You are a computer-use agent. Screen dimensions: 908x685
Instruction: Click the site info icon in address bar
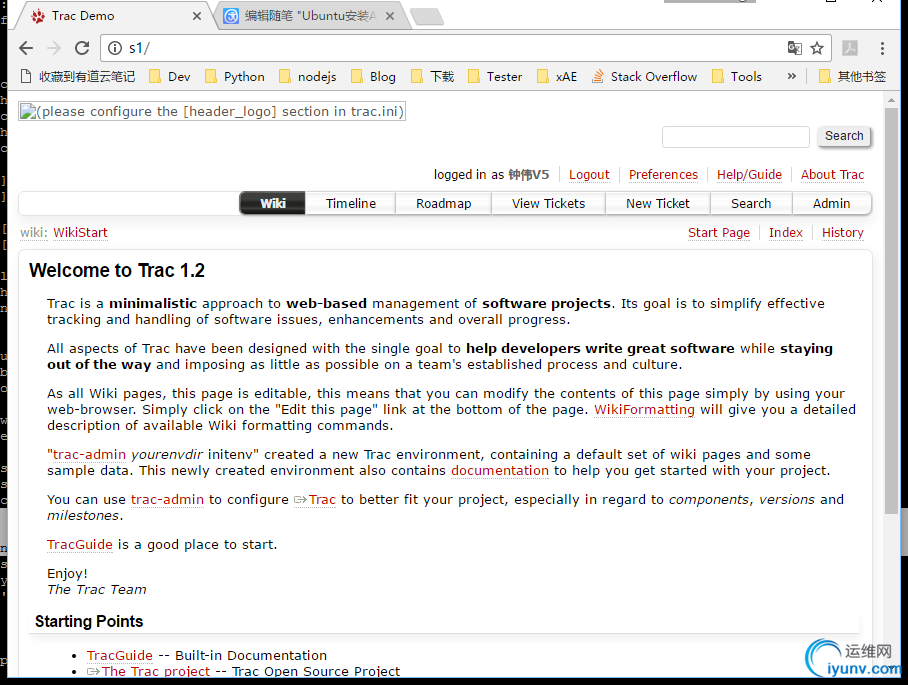pos(115,48)
